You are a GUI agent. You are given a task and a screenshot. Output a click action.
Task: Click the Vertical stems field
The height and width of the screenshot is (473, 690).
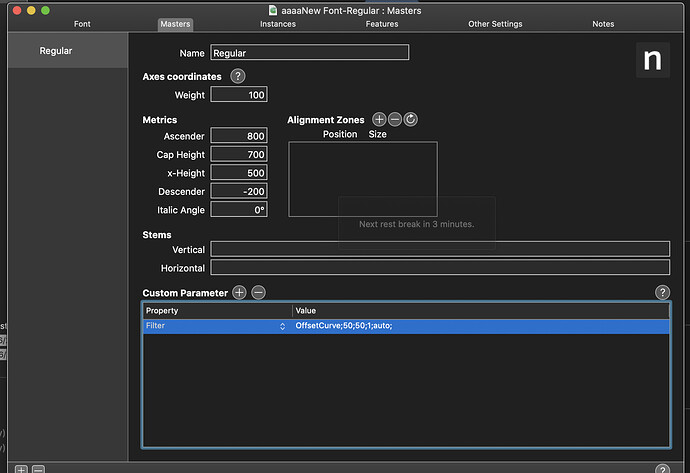440,249
